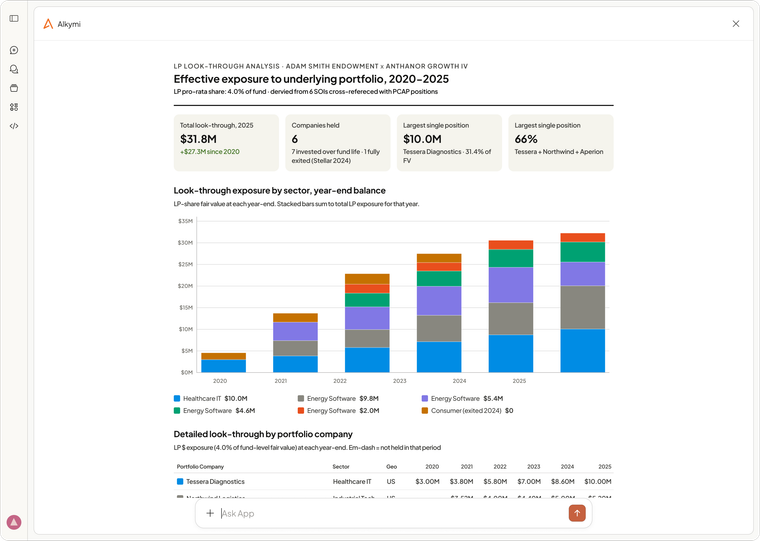Select the 66% Largest single position card
The image size is (760, 541).
(561, 143)
